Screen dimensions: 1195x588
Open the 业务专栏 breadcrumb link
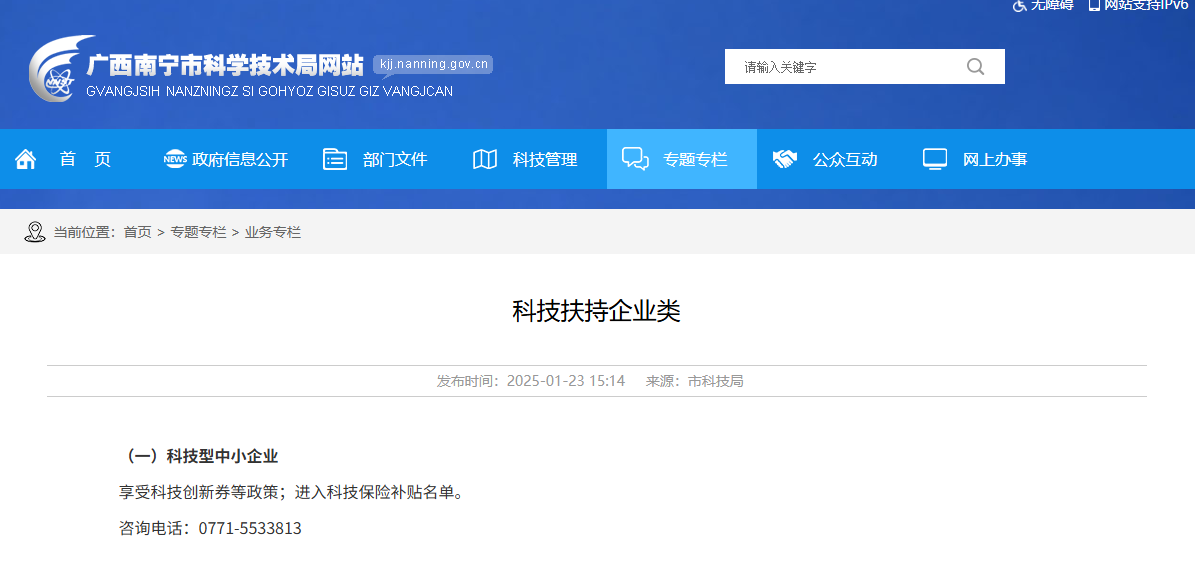pyautogui.click(x=272, y=231)
